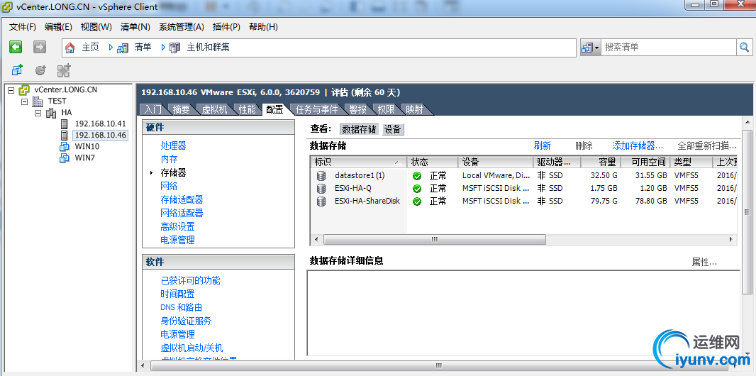Select the 数据存储 view button
This screenshot has height=376, width=756.
[x=360, y=130]
